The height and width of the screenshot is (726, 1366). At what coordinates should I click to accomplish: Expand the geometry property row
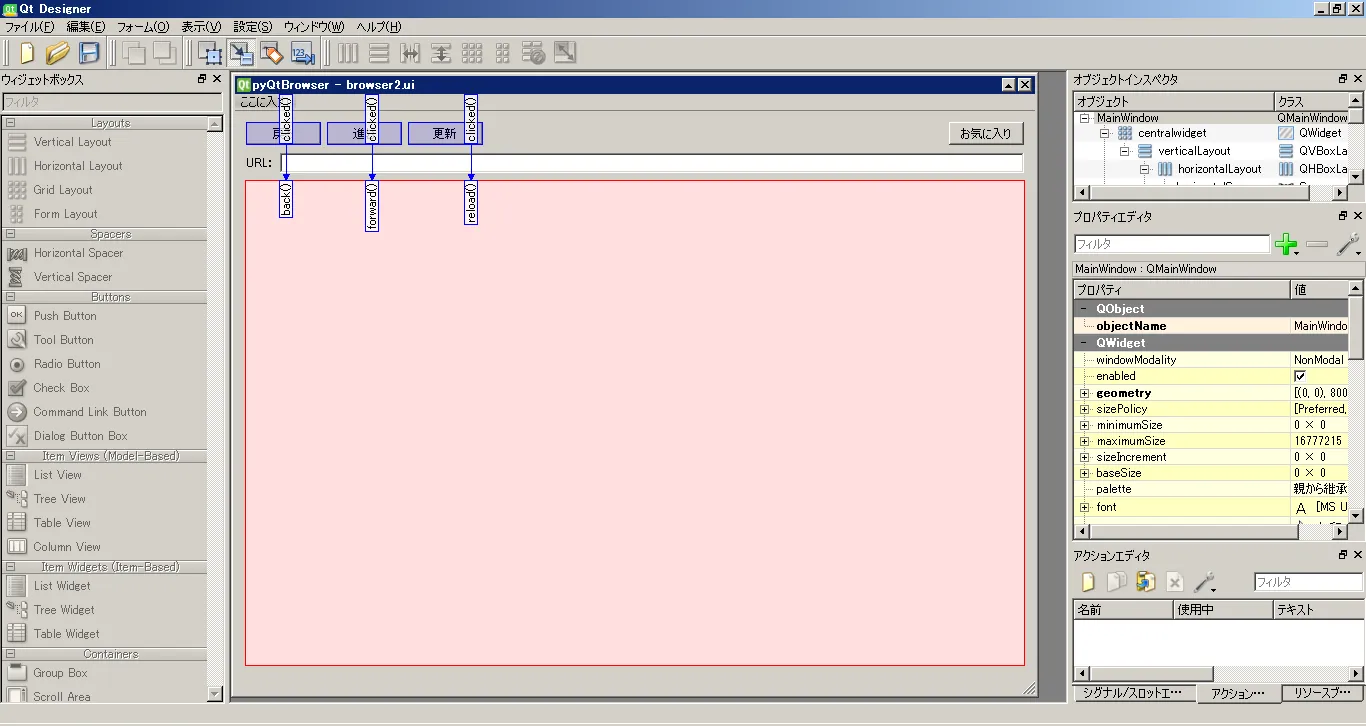click(1084, 393)
